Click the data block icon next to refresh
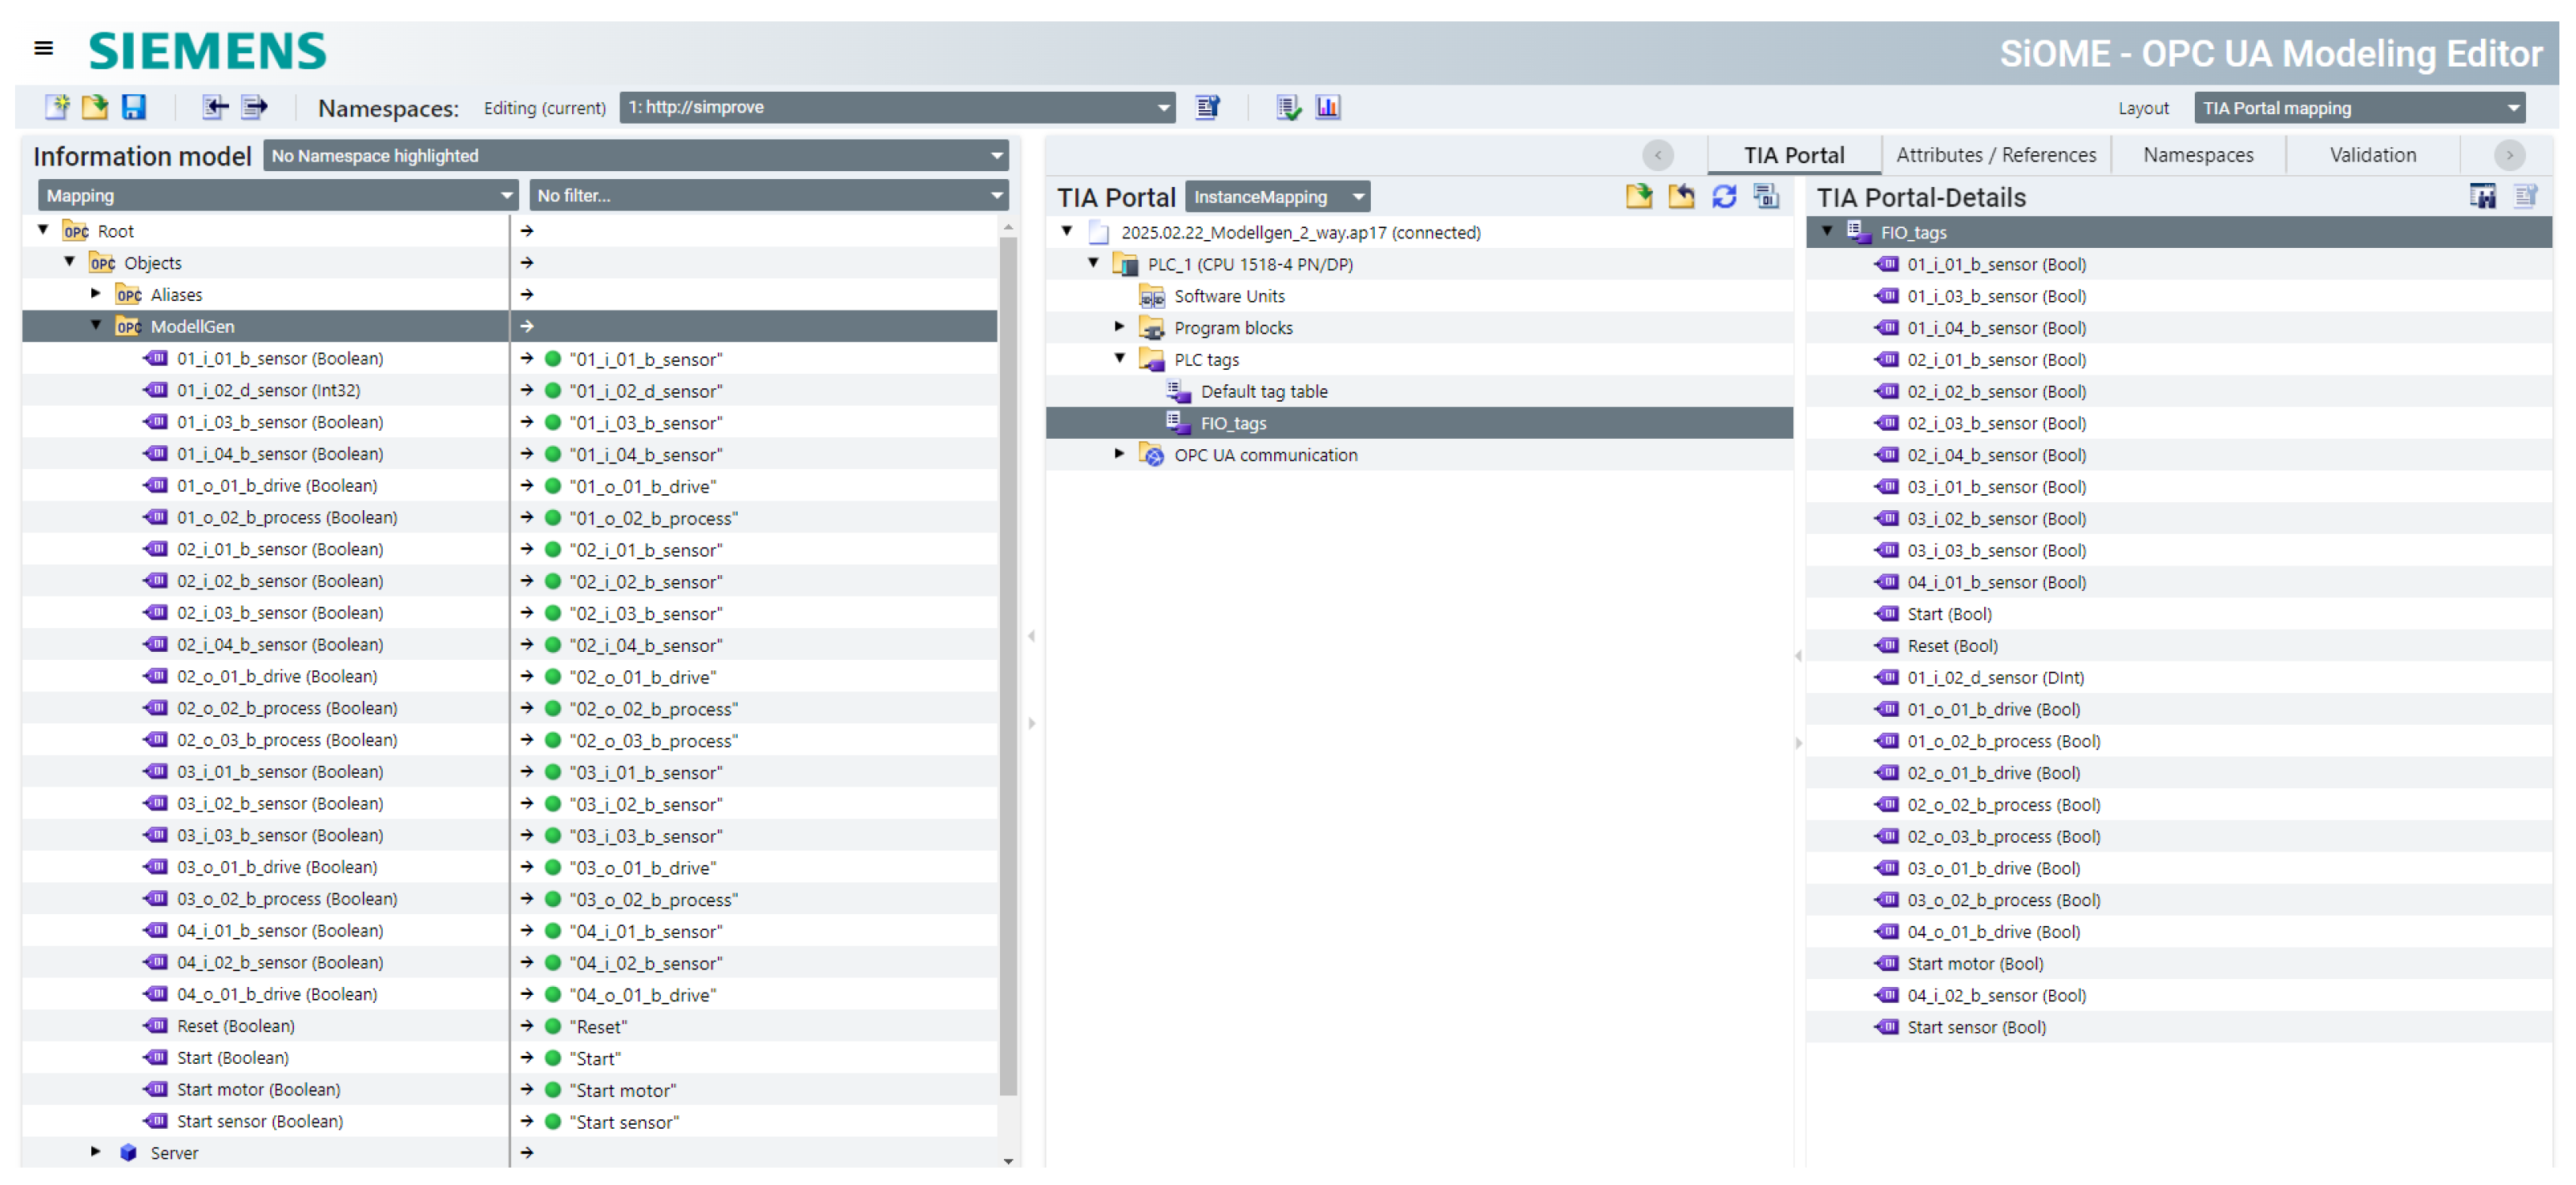Image resolution: width=2576 pixels, height=1185 pixels. (1766, 197)
